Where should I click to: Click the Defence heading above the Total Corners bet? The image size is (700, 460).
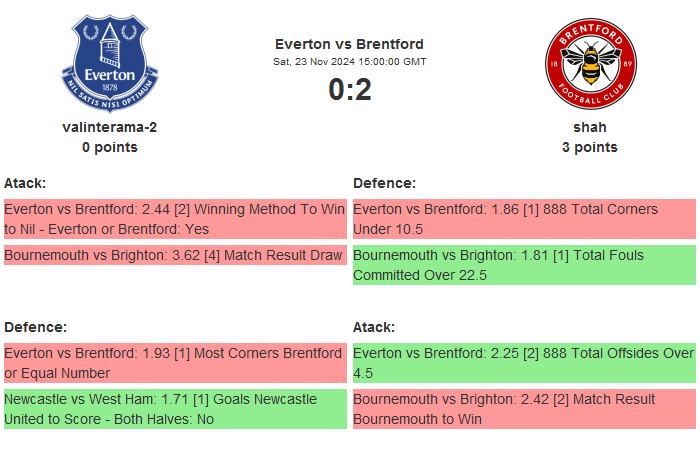point(384,183)
